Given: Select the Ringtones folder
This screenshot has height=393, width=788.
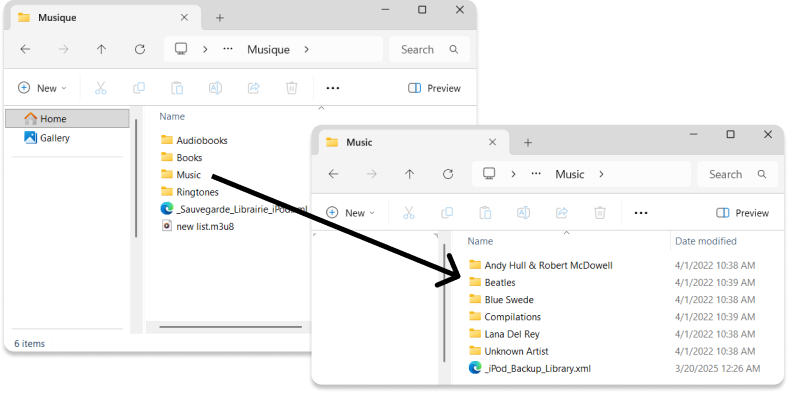Looking at the screenshot, I should [189, 191].
